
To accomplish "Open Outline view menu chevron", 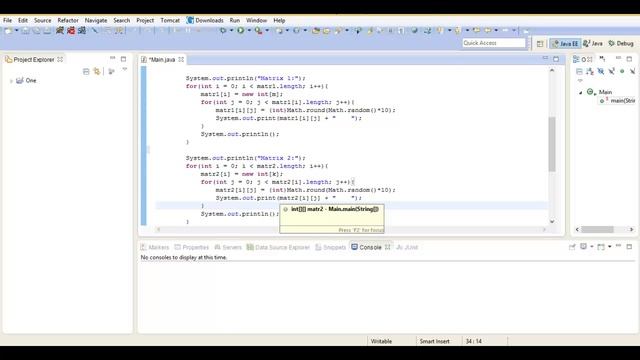I will click(x=580, y=81).
